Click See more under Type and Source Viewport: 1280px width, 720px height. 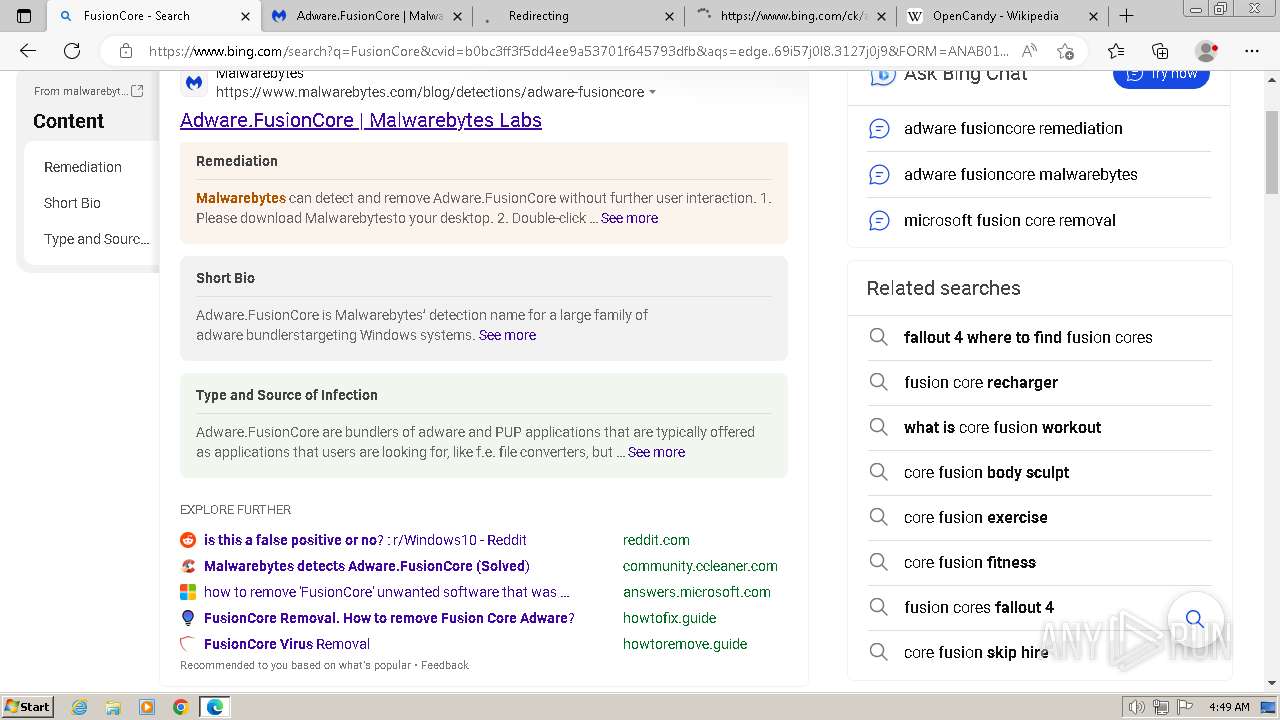pyautogui.click(x=656, y=452)
